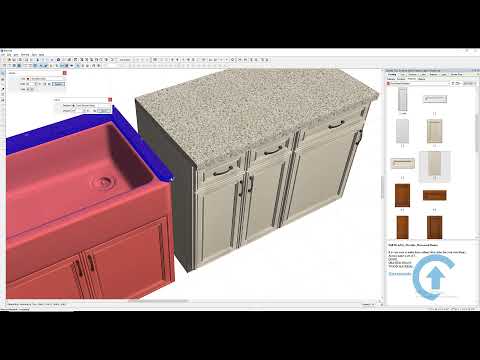Pick the beige raised-panel door, second row
This screenshot has height=360, width=480.
tap(434, 131)
